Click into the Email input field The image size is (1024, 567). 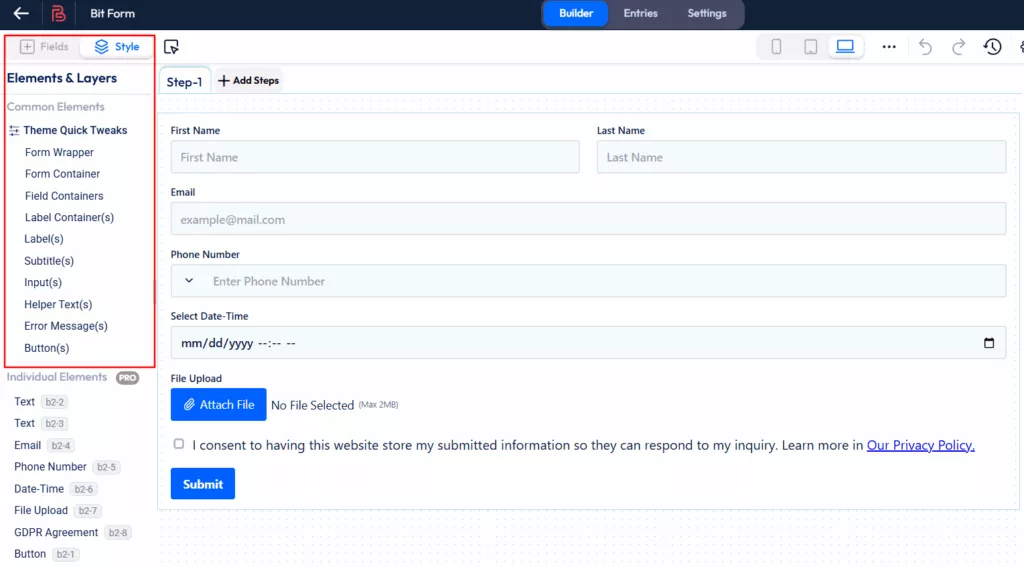point(588,219)
